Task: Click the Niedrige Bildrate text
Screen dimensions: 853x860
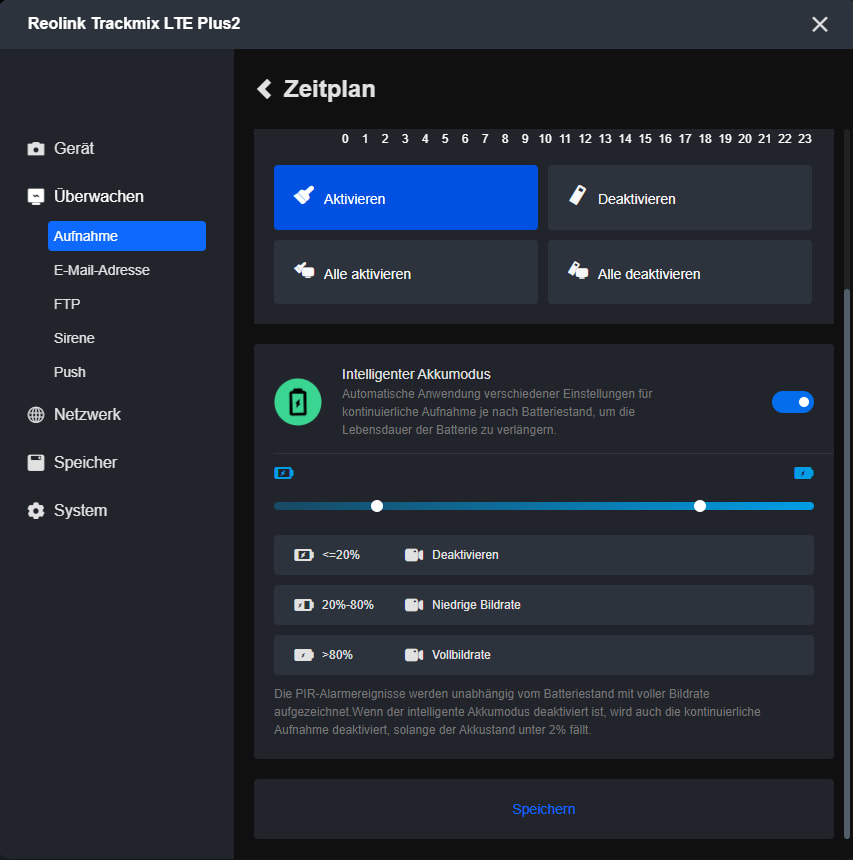Action: 476,605
